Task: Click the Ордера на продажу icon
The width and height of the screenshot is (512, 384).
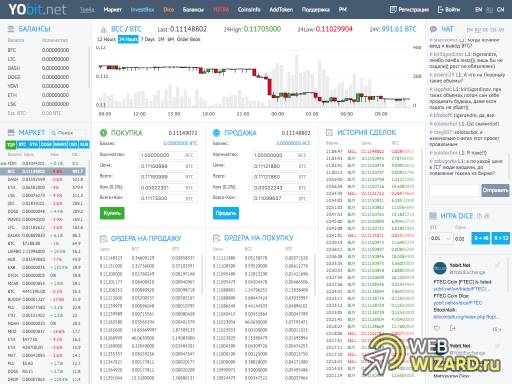Action: tap(104, 239)
